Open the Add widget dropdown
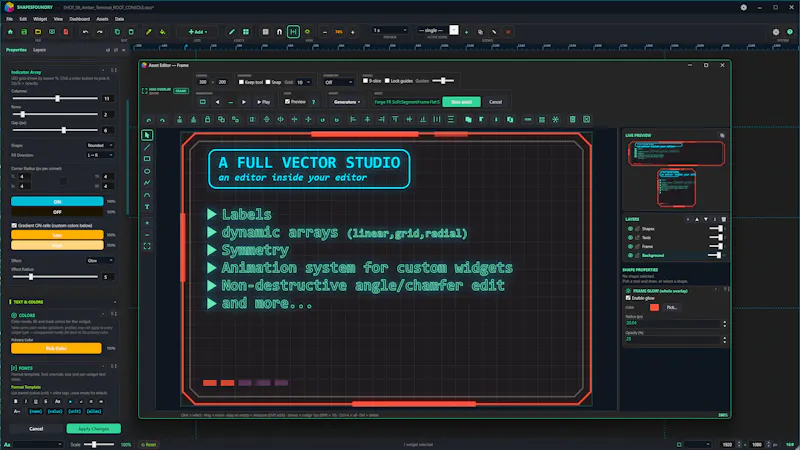 coord(199,32)
